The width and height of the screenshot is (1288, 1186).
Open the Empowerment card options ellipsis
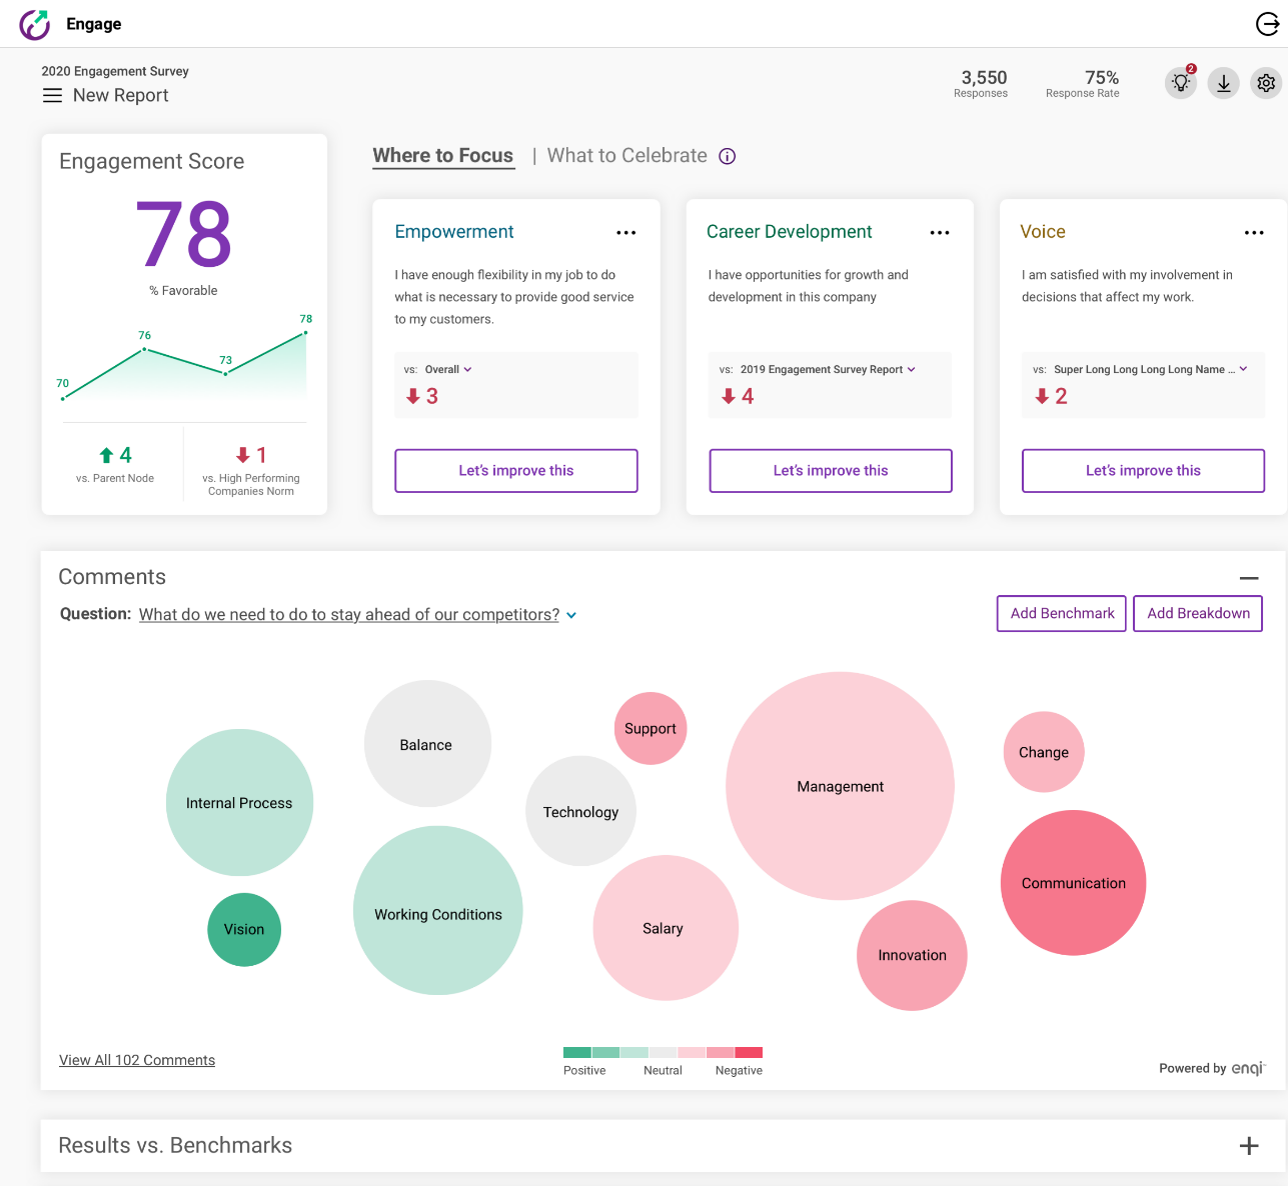[626, 232]
